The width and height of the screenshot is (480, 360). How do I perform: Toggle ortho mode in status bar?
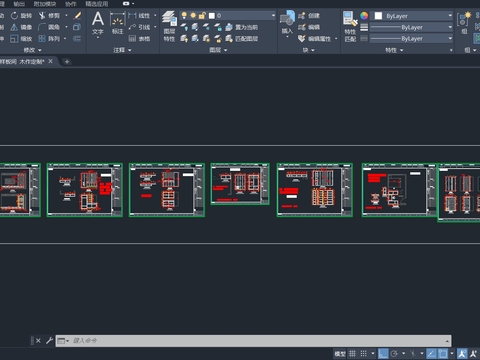tap(383, 353)
